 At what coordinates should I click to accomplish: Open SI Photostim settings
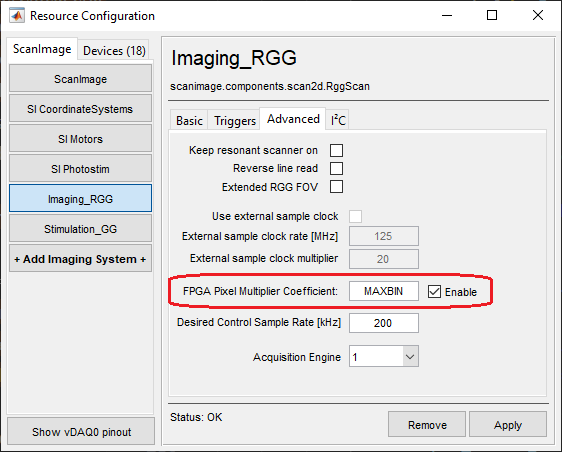pos(80,169)
